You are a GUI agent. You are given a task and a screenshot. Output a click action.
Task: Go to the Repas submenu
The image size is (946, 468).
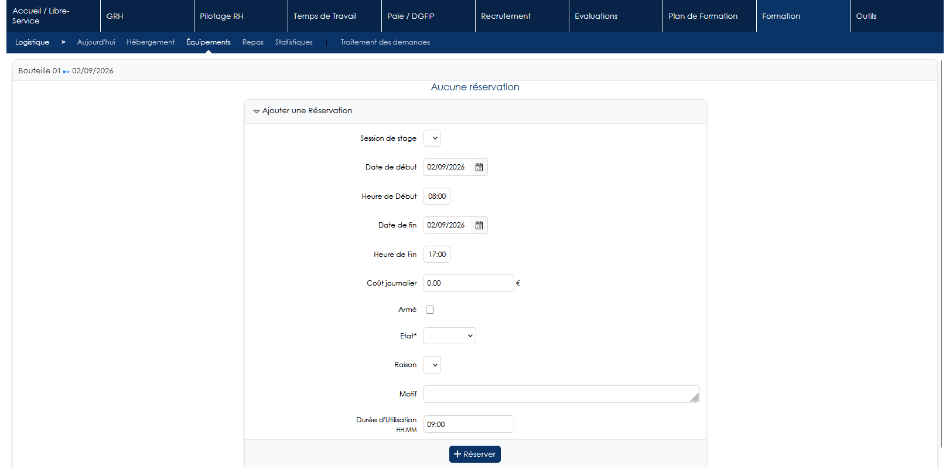click(x=253, y=43)
